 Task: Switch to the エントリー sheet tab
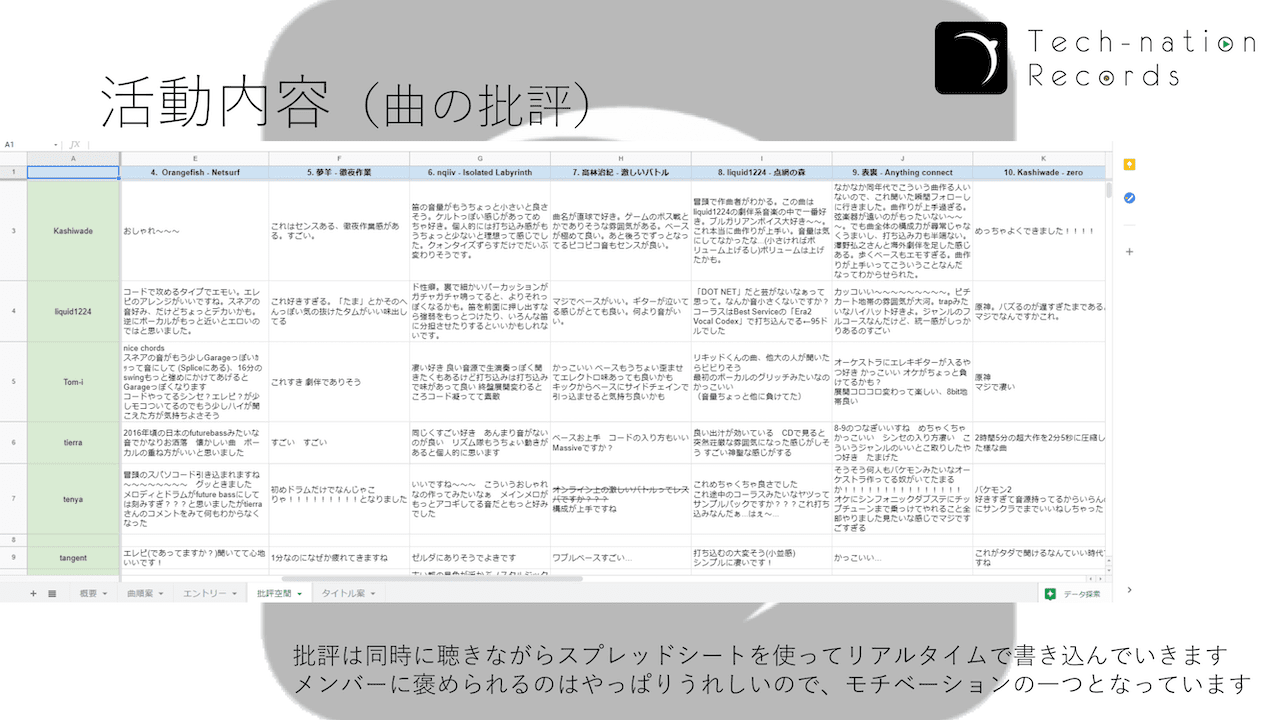(x=205, y=593)
